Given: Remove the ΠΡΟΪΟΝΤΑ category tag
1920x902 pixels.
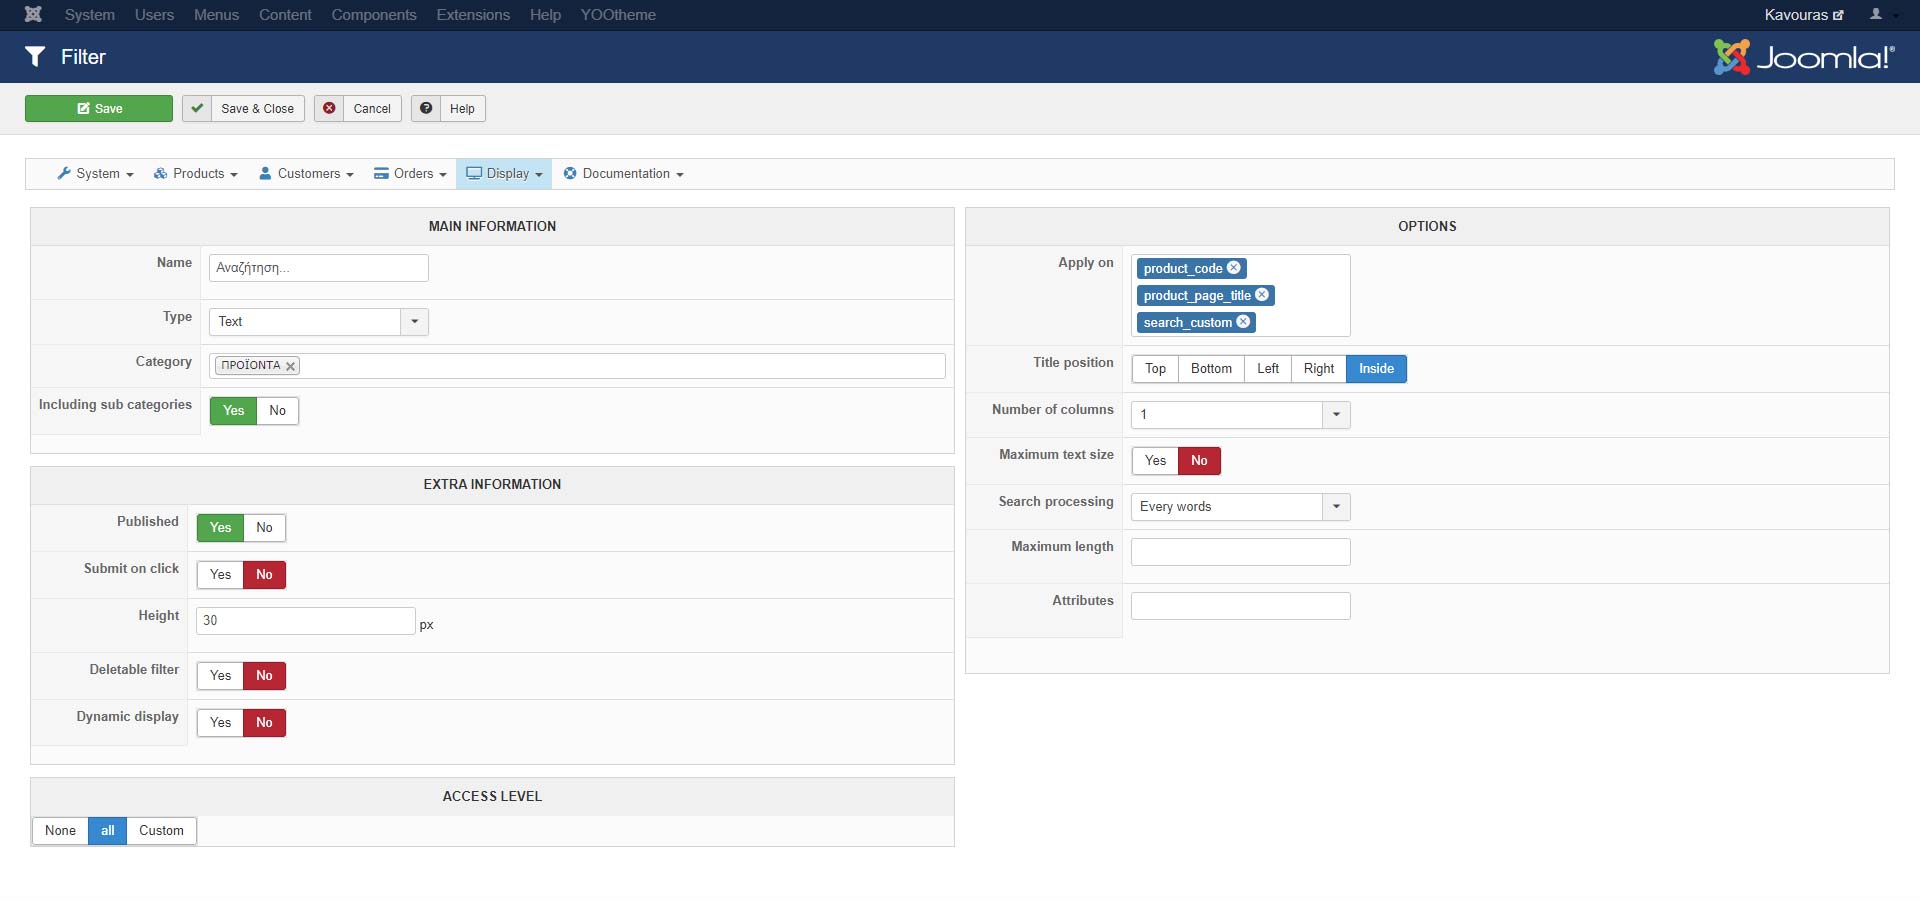Looking at the screenshot, I should (290, 366).
